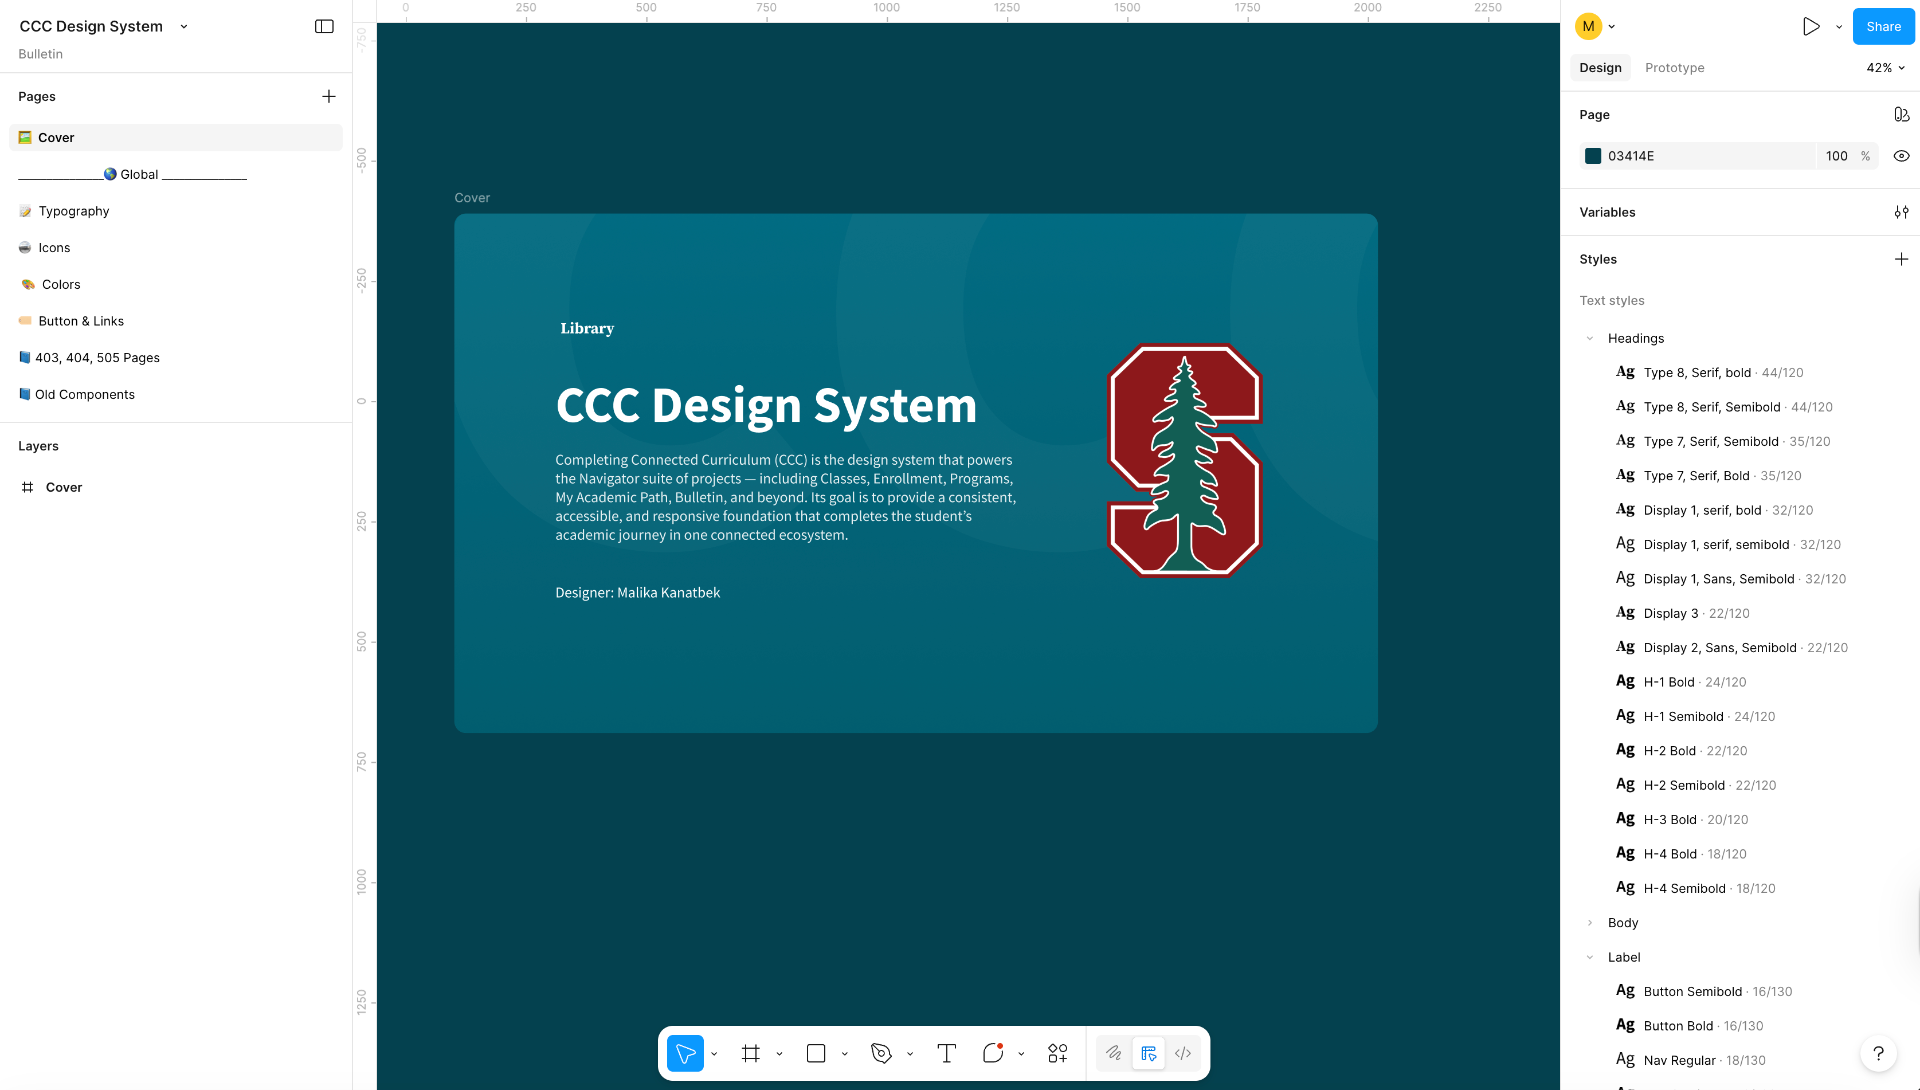
Task: Switch to Draw mode icon
Action: click(1113, 1053)
